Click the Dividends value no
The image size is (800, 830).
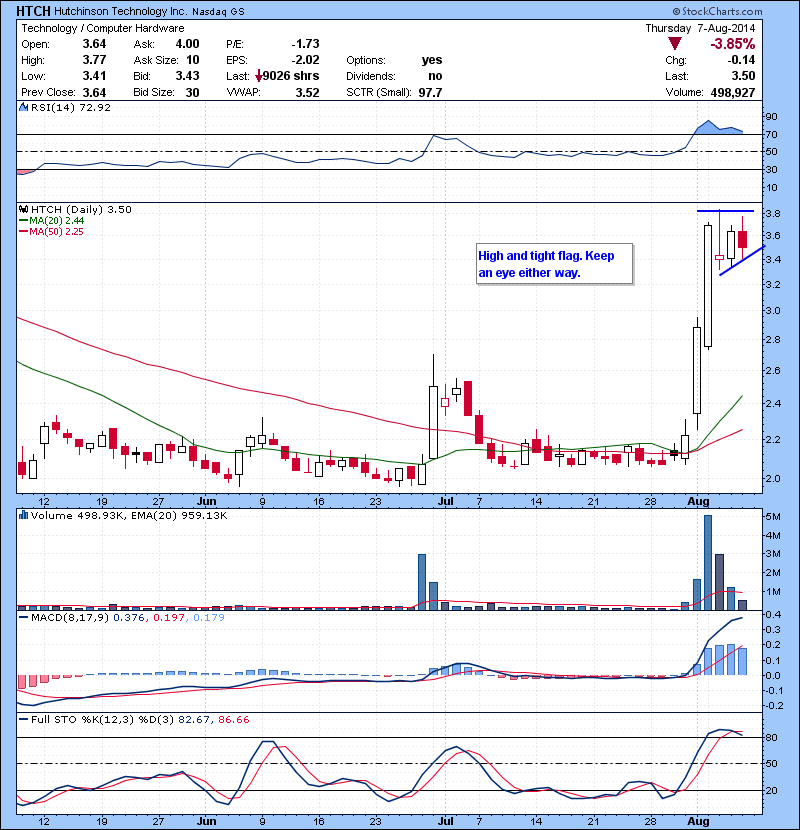coord(435,76)
